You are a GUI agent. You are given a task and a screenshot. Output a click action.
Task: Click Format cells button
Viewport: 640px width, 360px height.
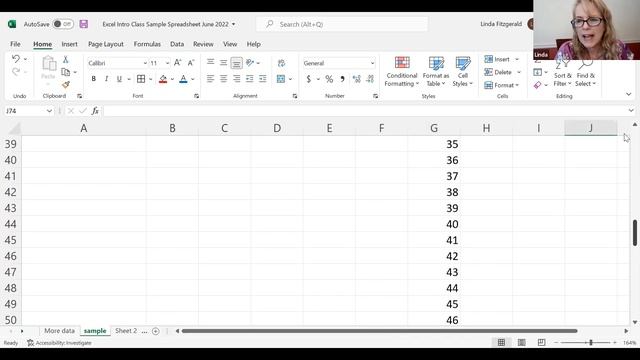(x=501, y=85)
